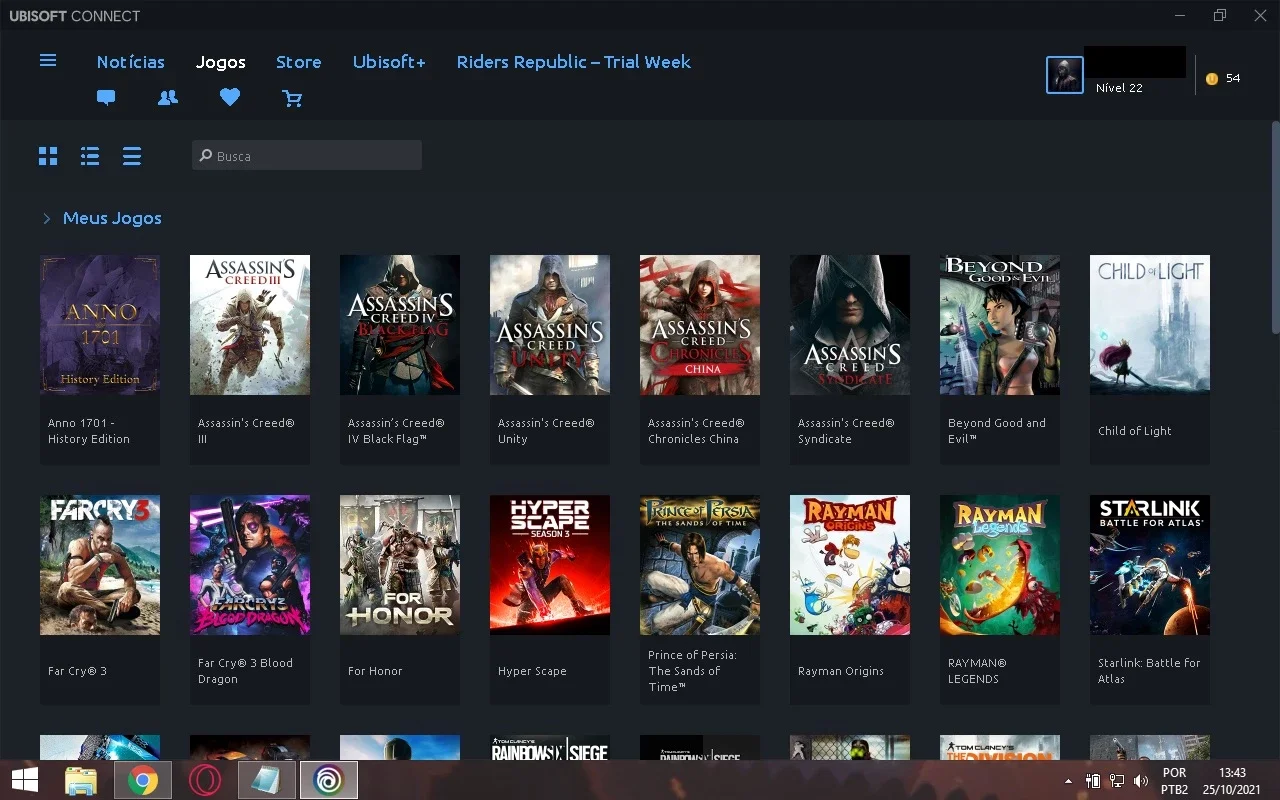Screen dimensions: 1280x800
Task: Go to the Notícias tab
Action: pos(130,62)
